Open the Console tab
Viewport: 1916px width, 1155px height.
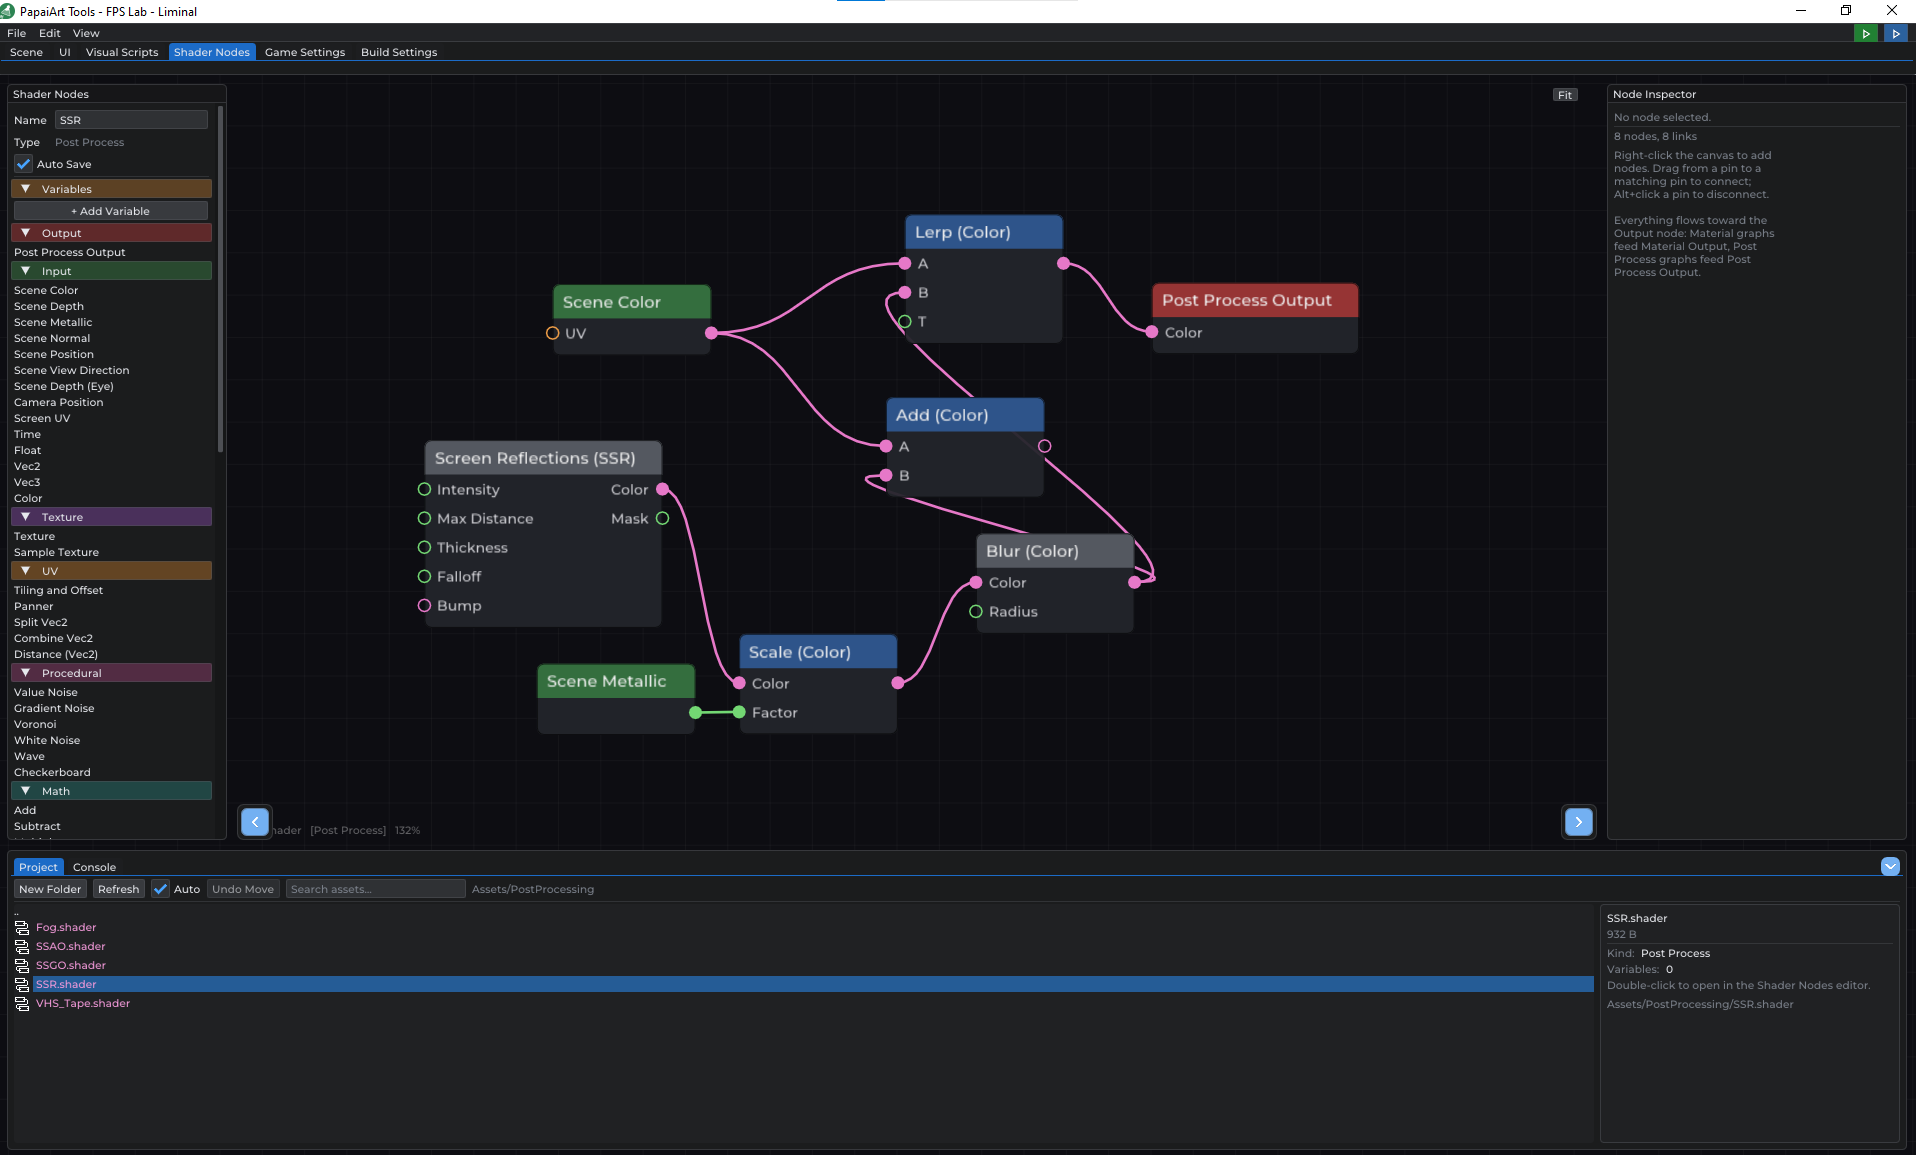pyautogui.click(x=94, y=867)
